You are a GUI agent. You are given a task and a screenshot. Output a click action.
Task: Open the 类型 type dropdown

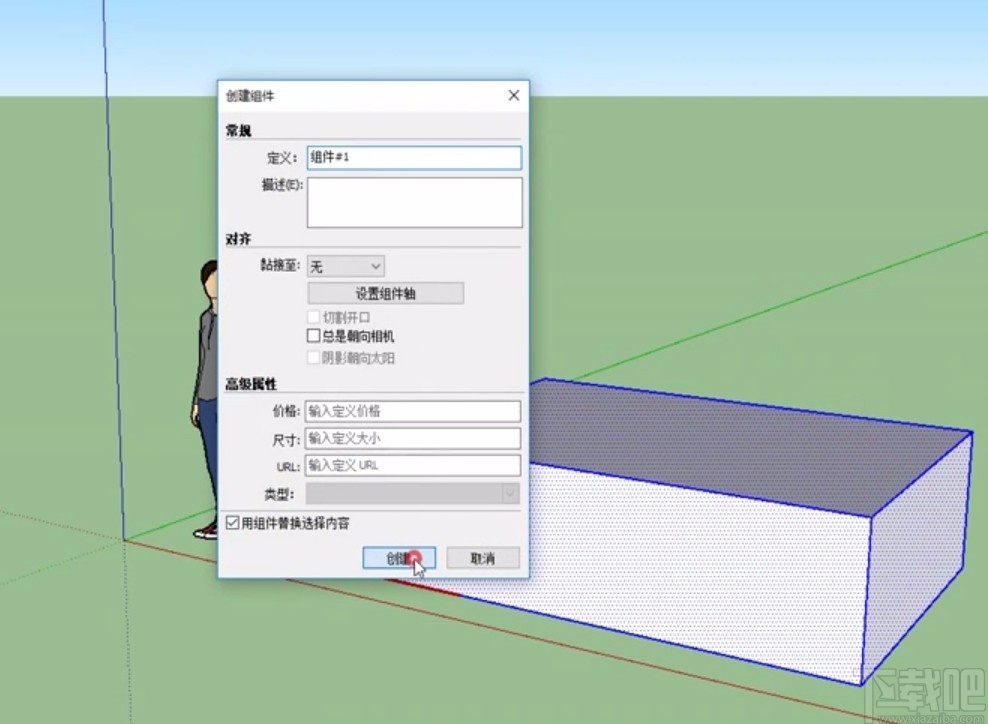click(509, 493)
